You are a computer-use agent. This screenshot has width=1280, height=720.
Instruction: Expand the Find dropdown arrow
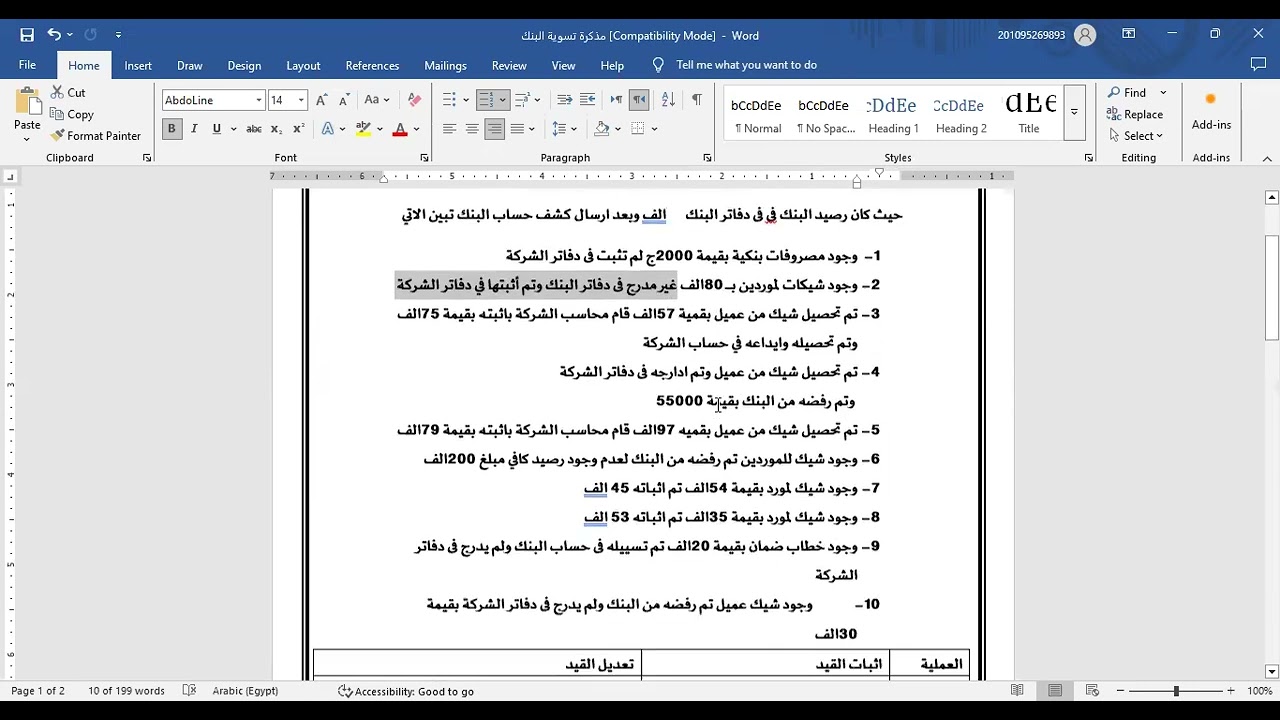(1163, 93)
